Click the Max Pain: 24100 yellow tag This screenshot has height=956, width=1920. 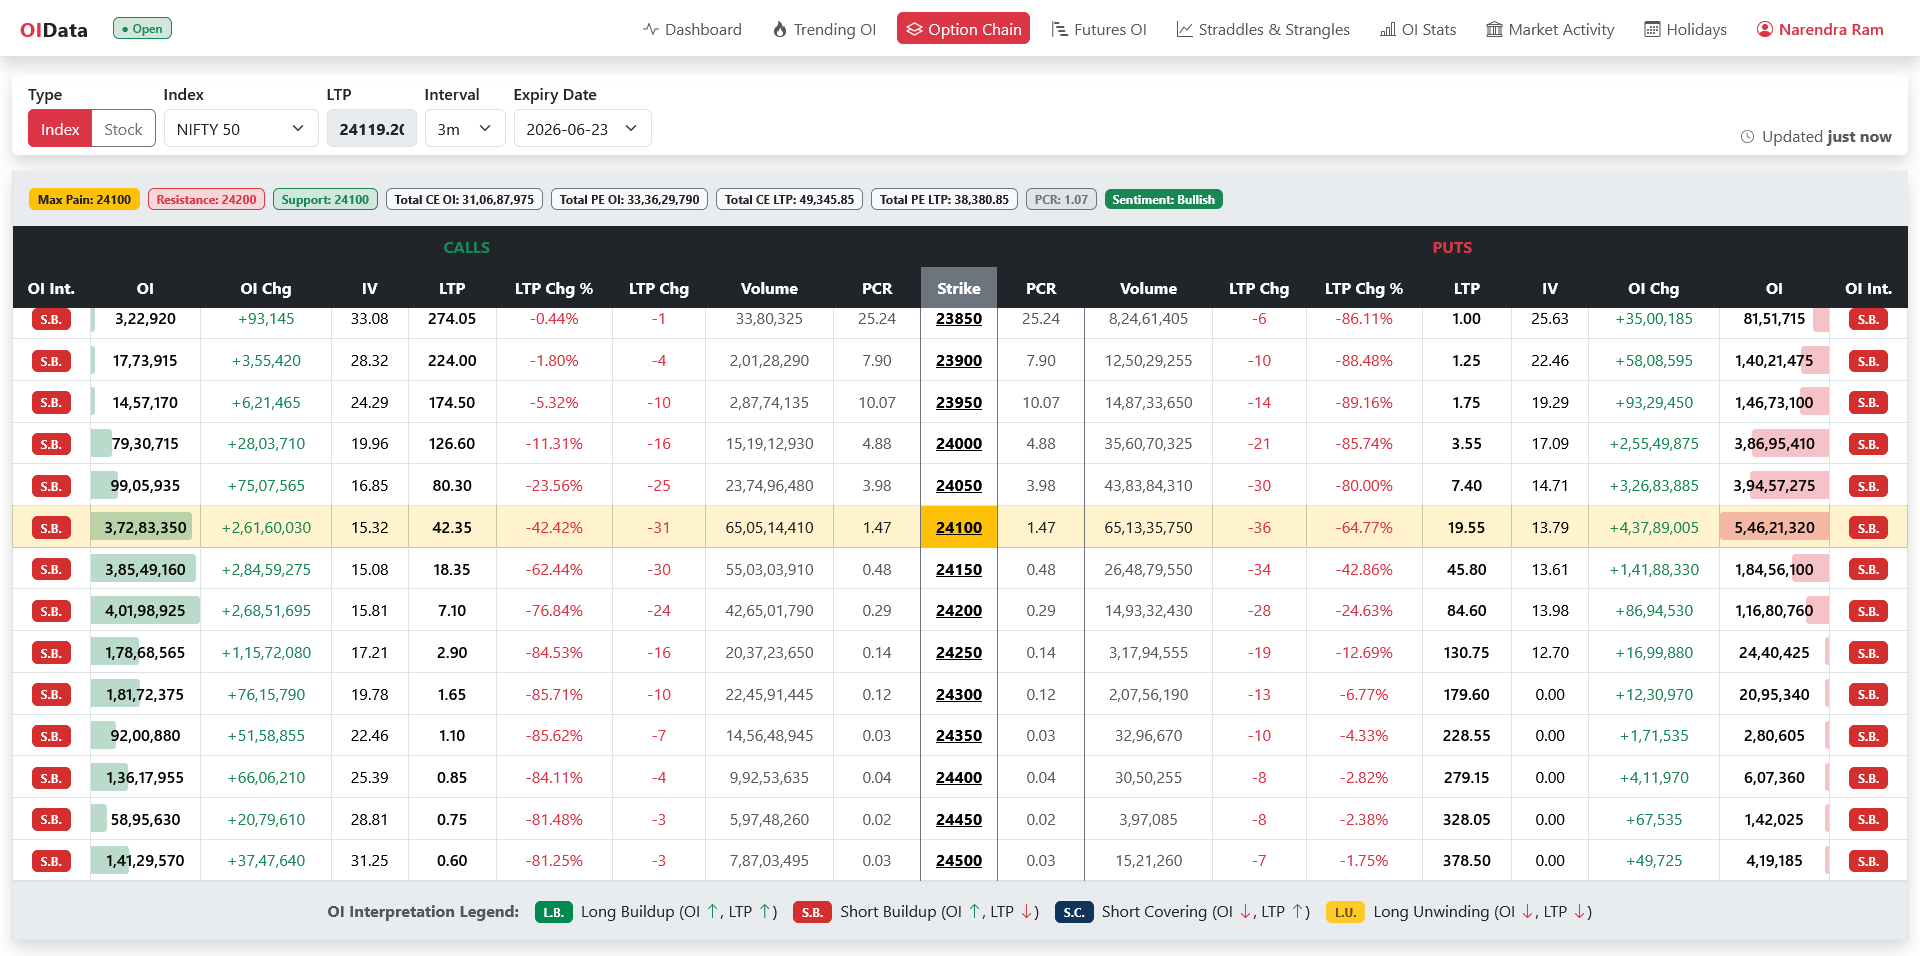point(84,200)
